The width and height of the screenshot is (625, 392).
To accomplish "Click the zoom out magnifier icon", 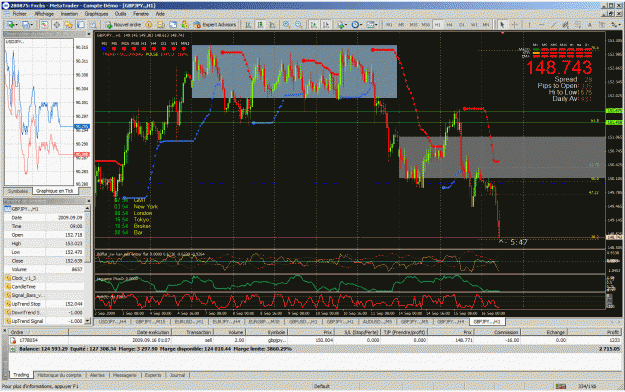I will click(x=299, y=25).
